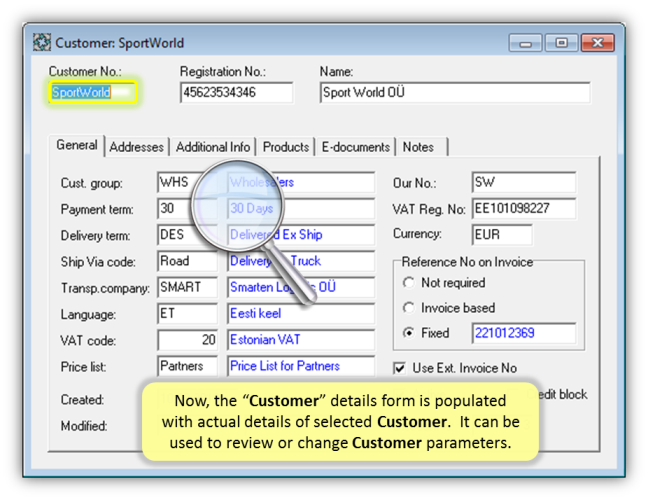The image size is (648, 500).
Task: Click the Customer window title icon
Action: [42, 43]
